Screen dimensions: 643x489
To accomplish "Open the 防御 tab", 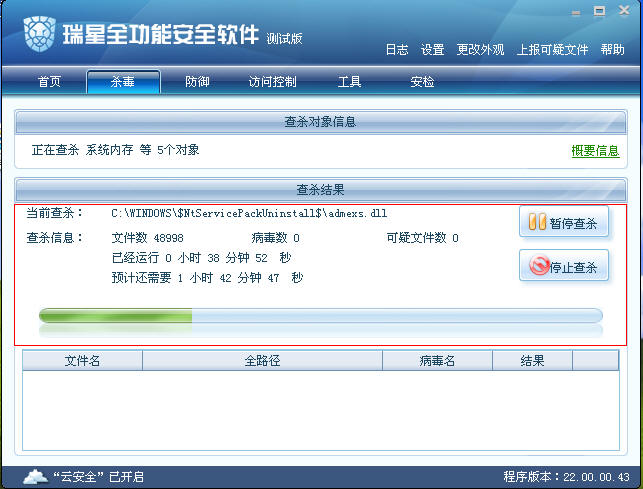I will point(197,82).
